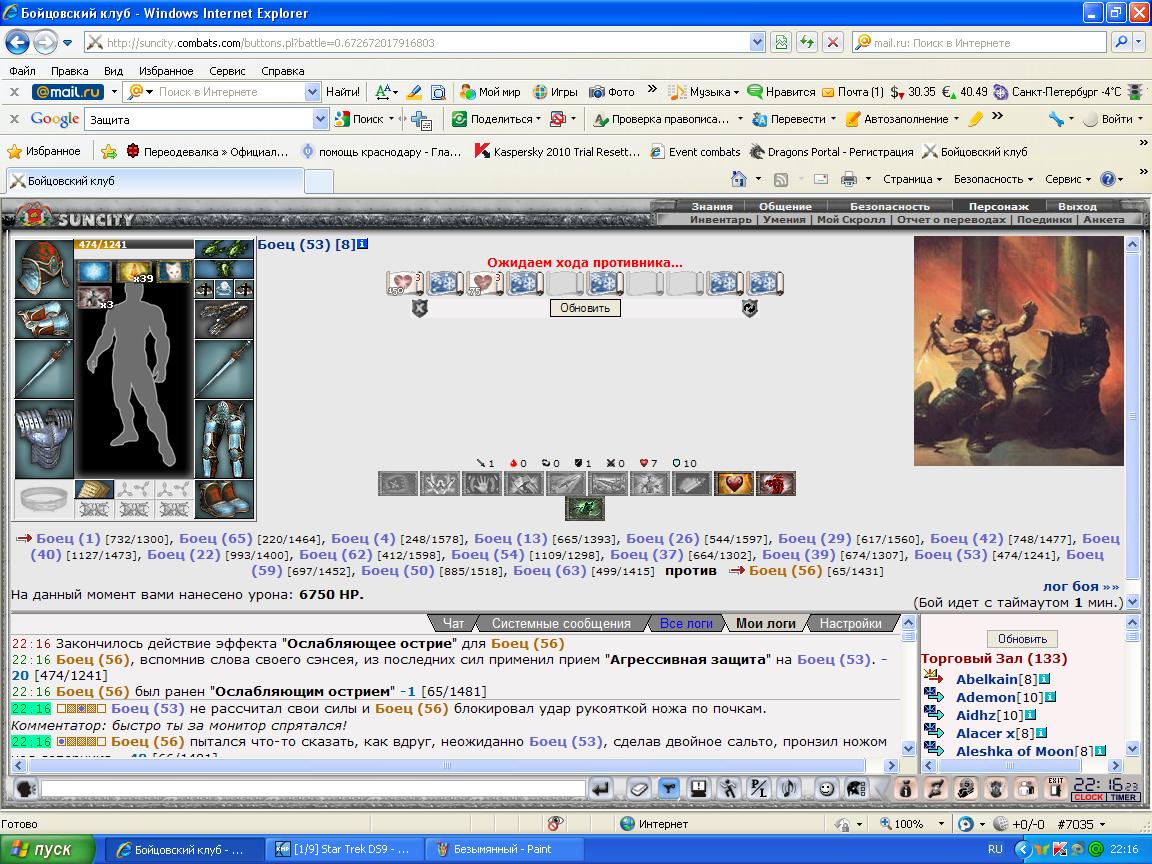Expand the Автозаполнение dropdown
The height and width of the screenshot is (864, 1152).
point(956,119)
